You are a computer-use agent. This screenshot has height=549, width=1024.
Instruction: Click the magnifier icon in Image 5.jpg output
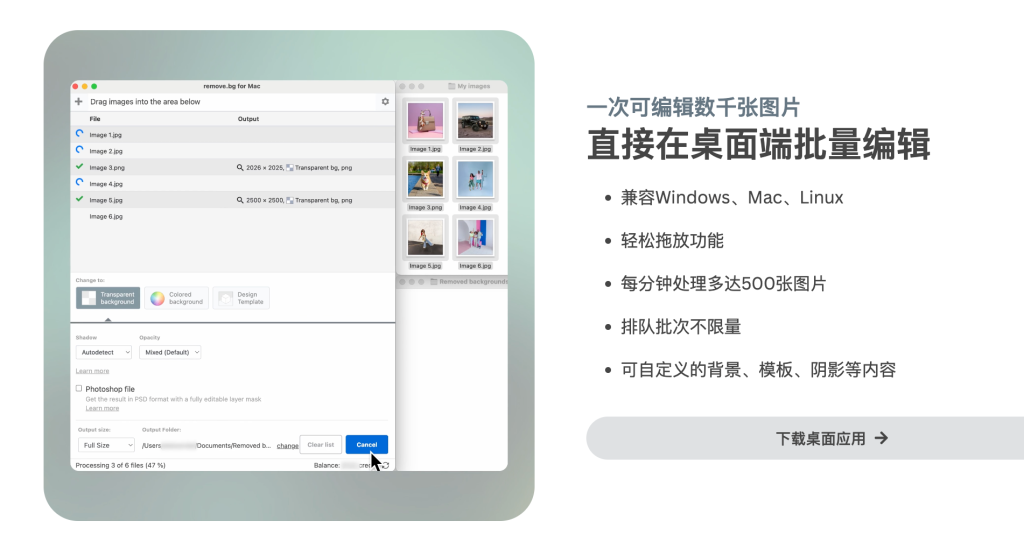point(240,200)
